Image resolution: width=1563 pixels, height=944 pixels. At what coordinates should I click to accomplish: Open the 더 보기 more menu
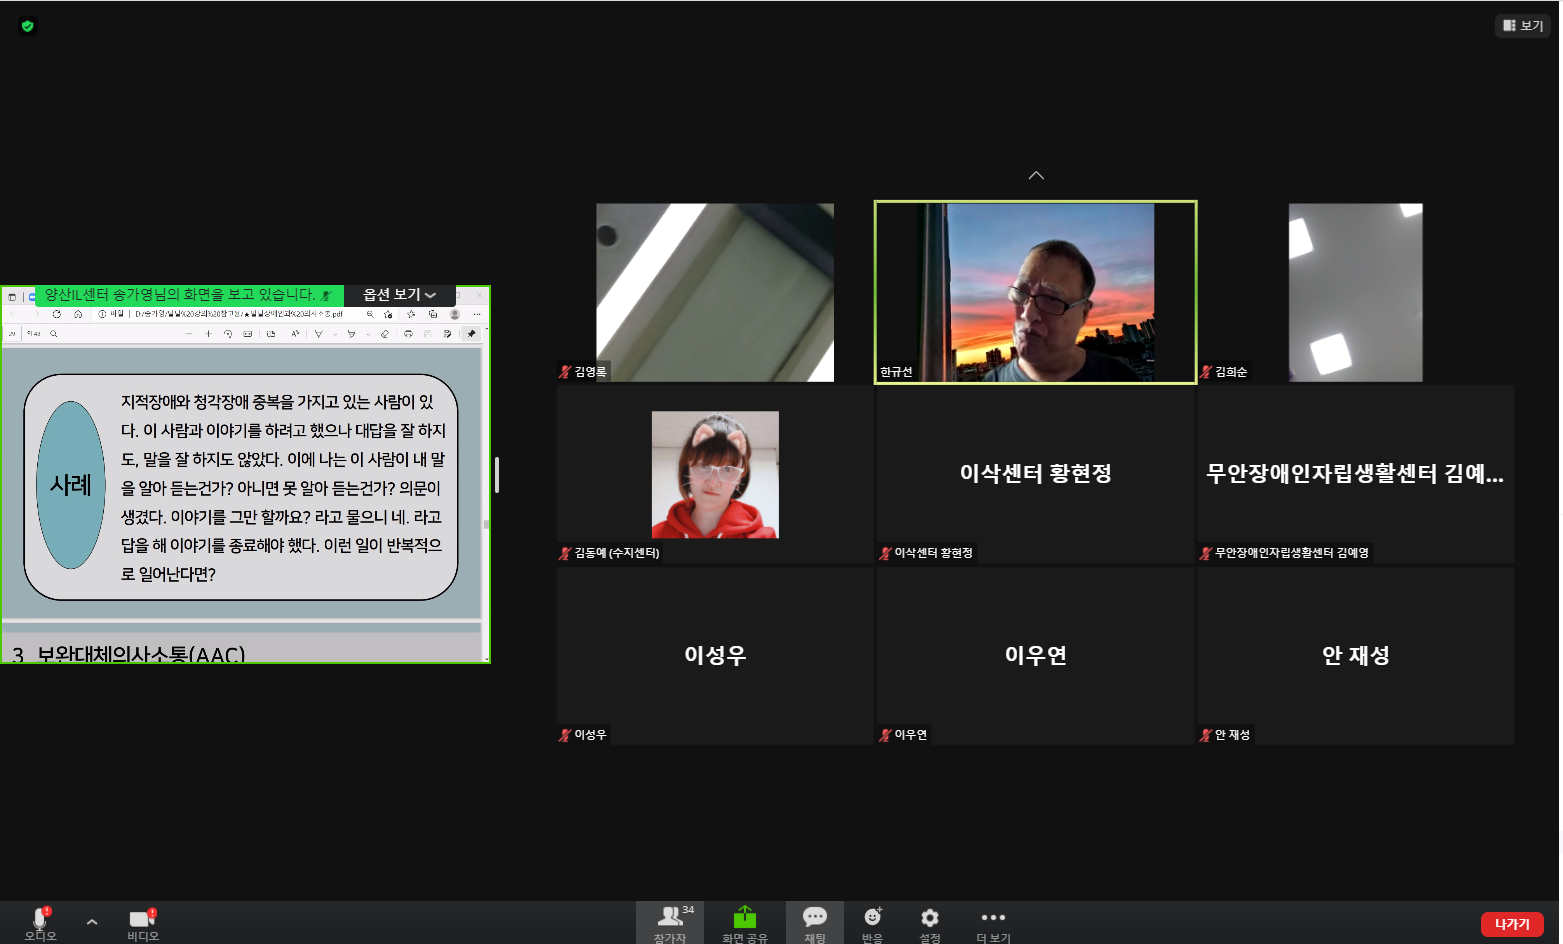point(993,922)
